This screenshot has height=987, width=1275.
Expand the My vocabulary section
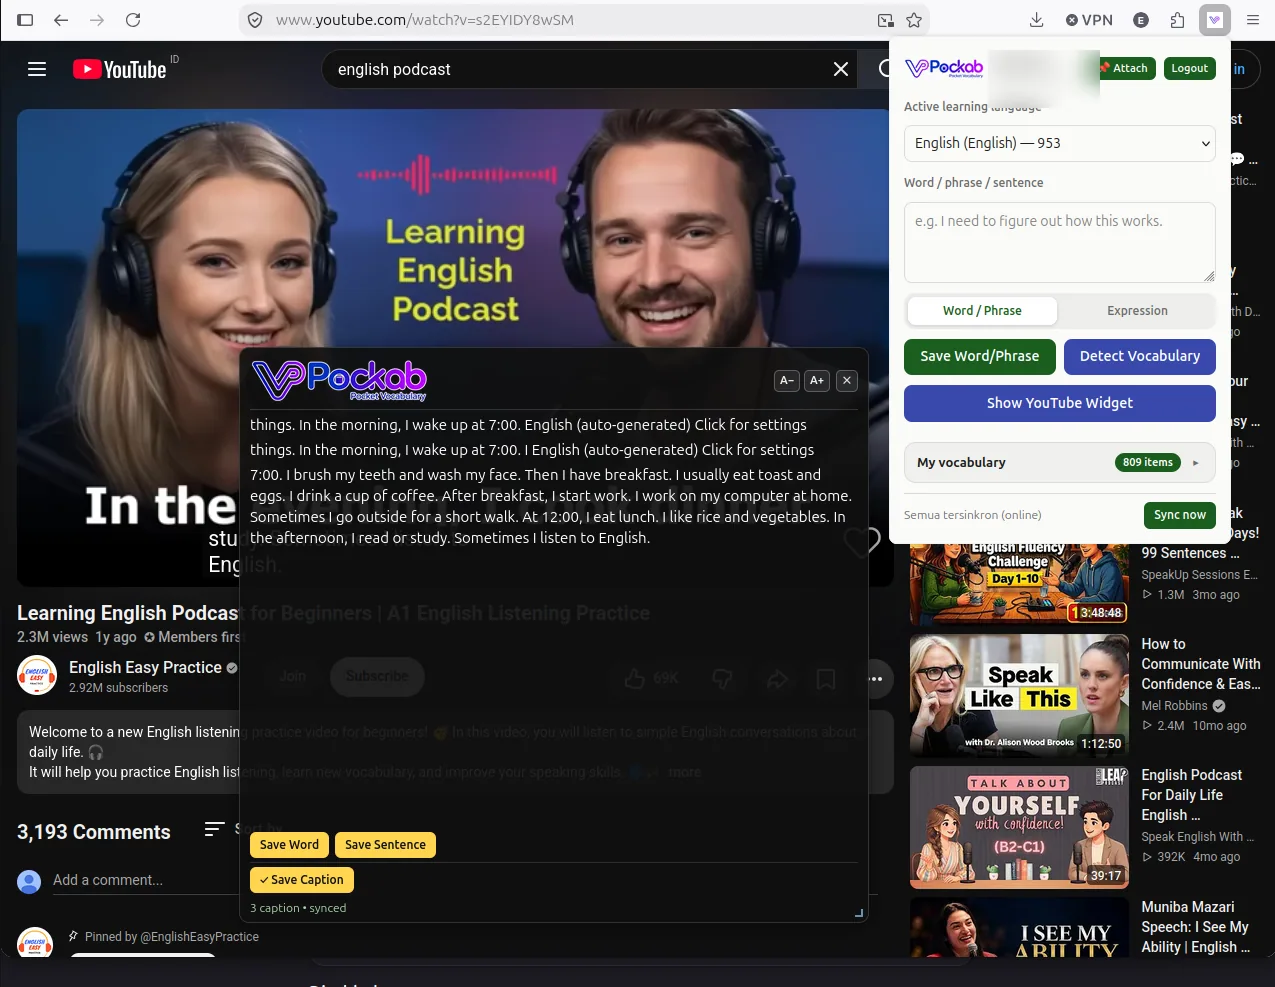1060,462
